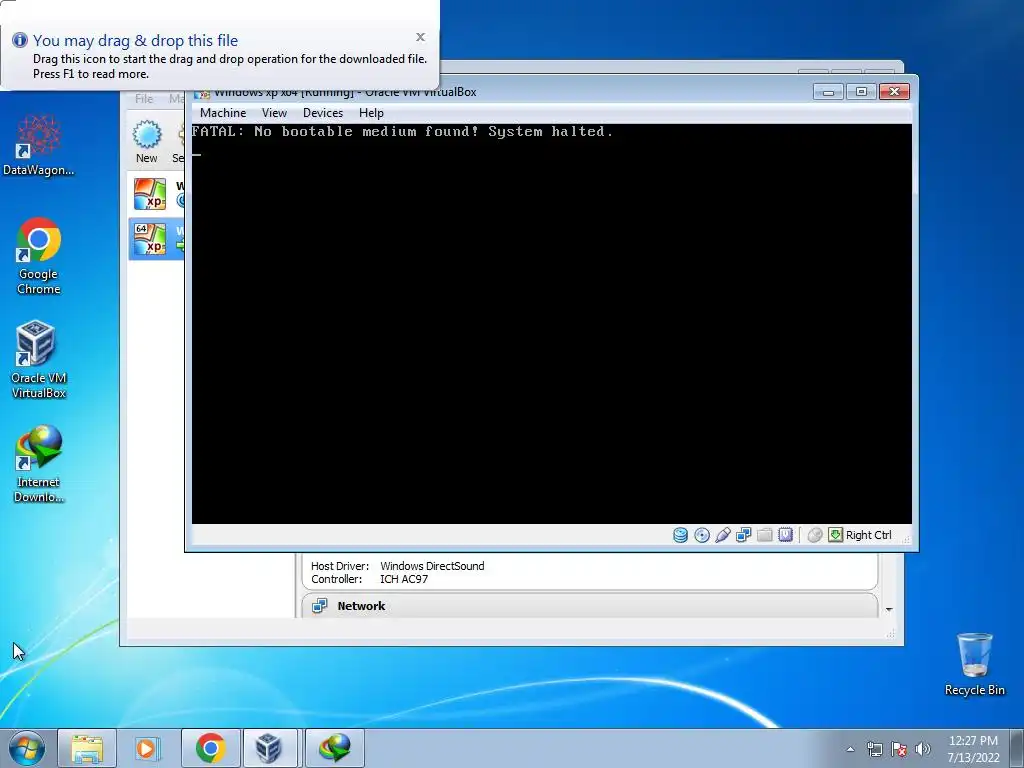This screenshot has width=1024, height=768.
Task: Click the hard disk activity status icon
Action: [680, 535]
